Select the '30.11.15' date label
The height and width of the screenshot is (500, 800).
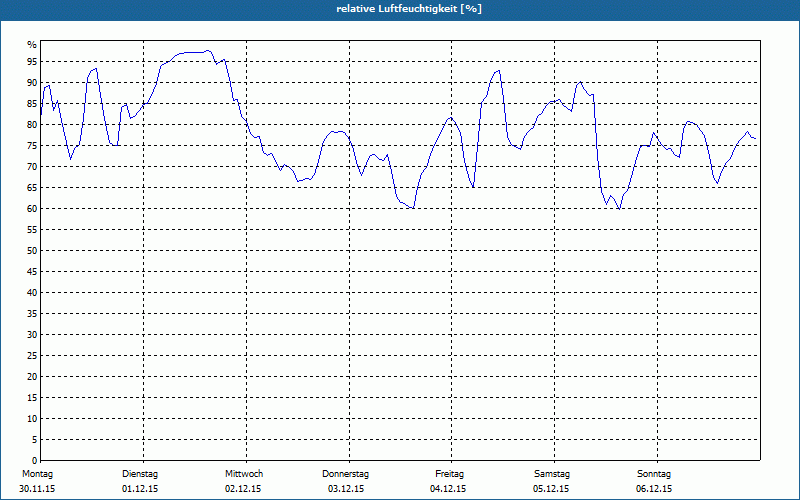pos(37,489)
